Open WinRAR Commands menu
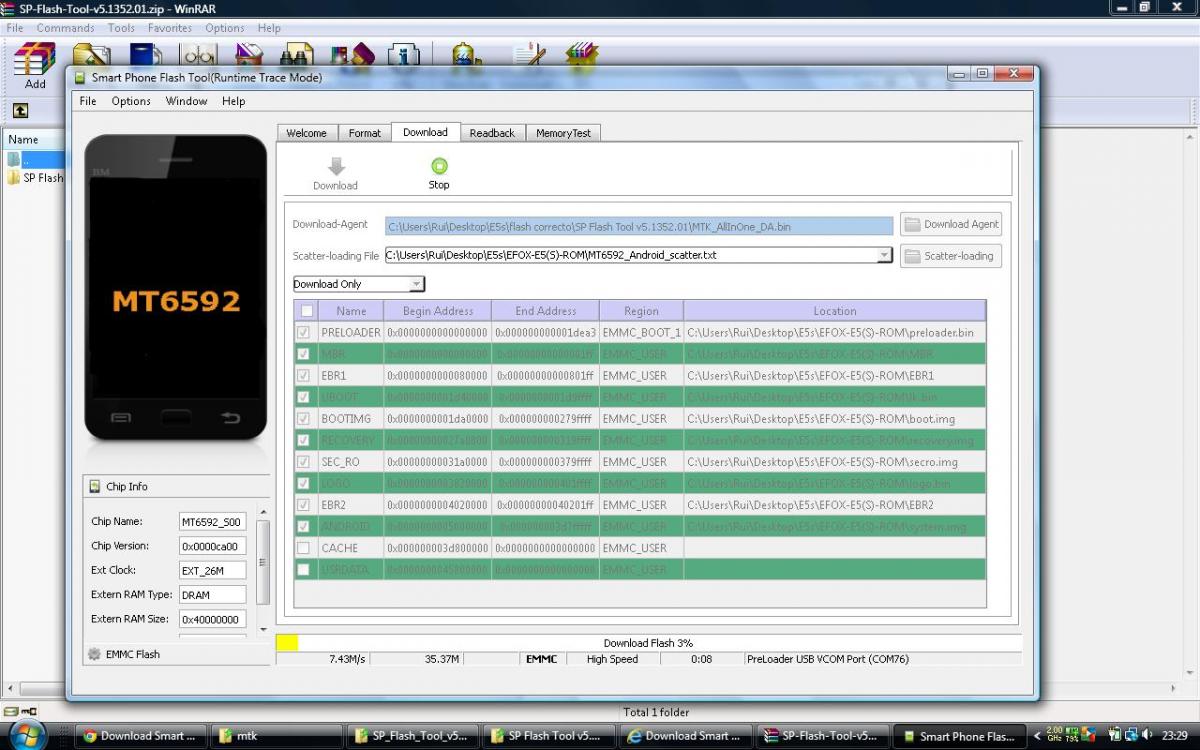The width and height of the screenshot is (1200, 750). click(65, 28)
